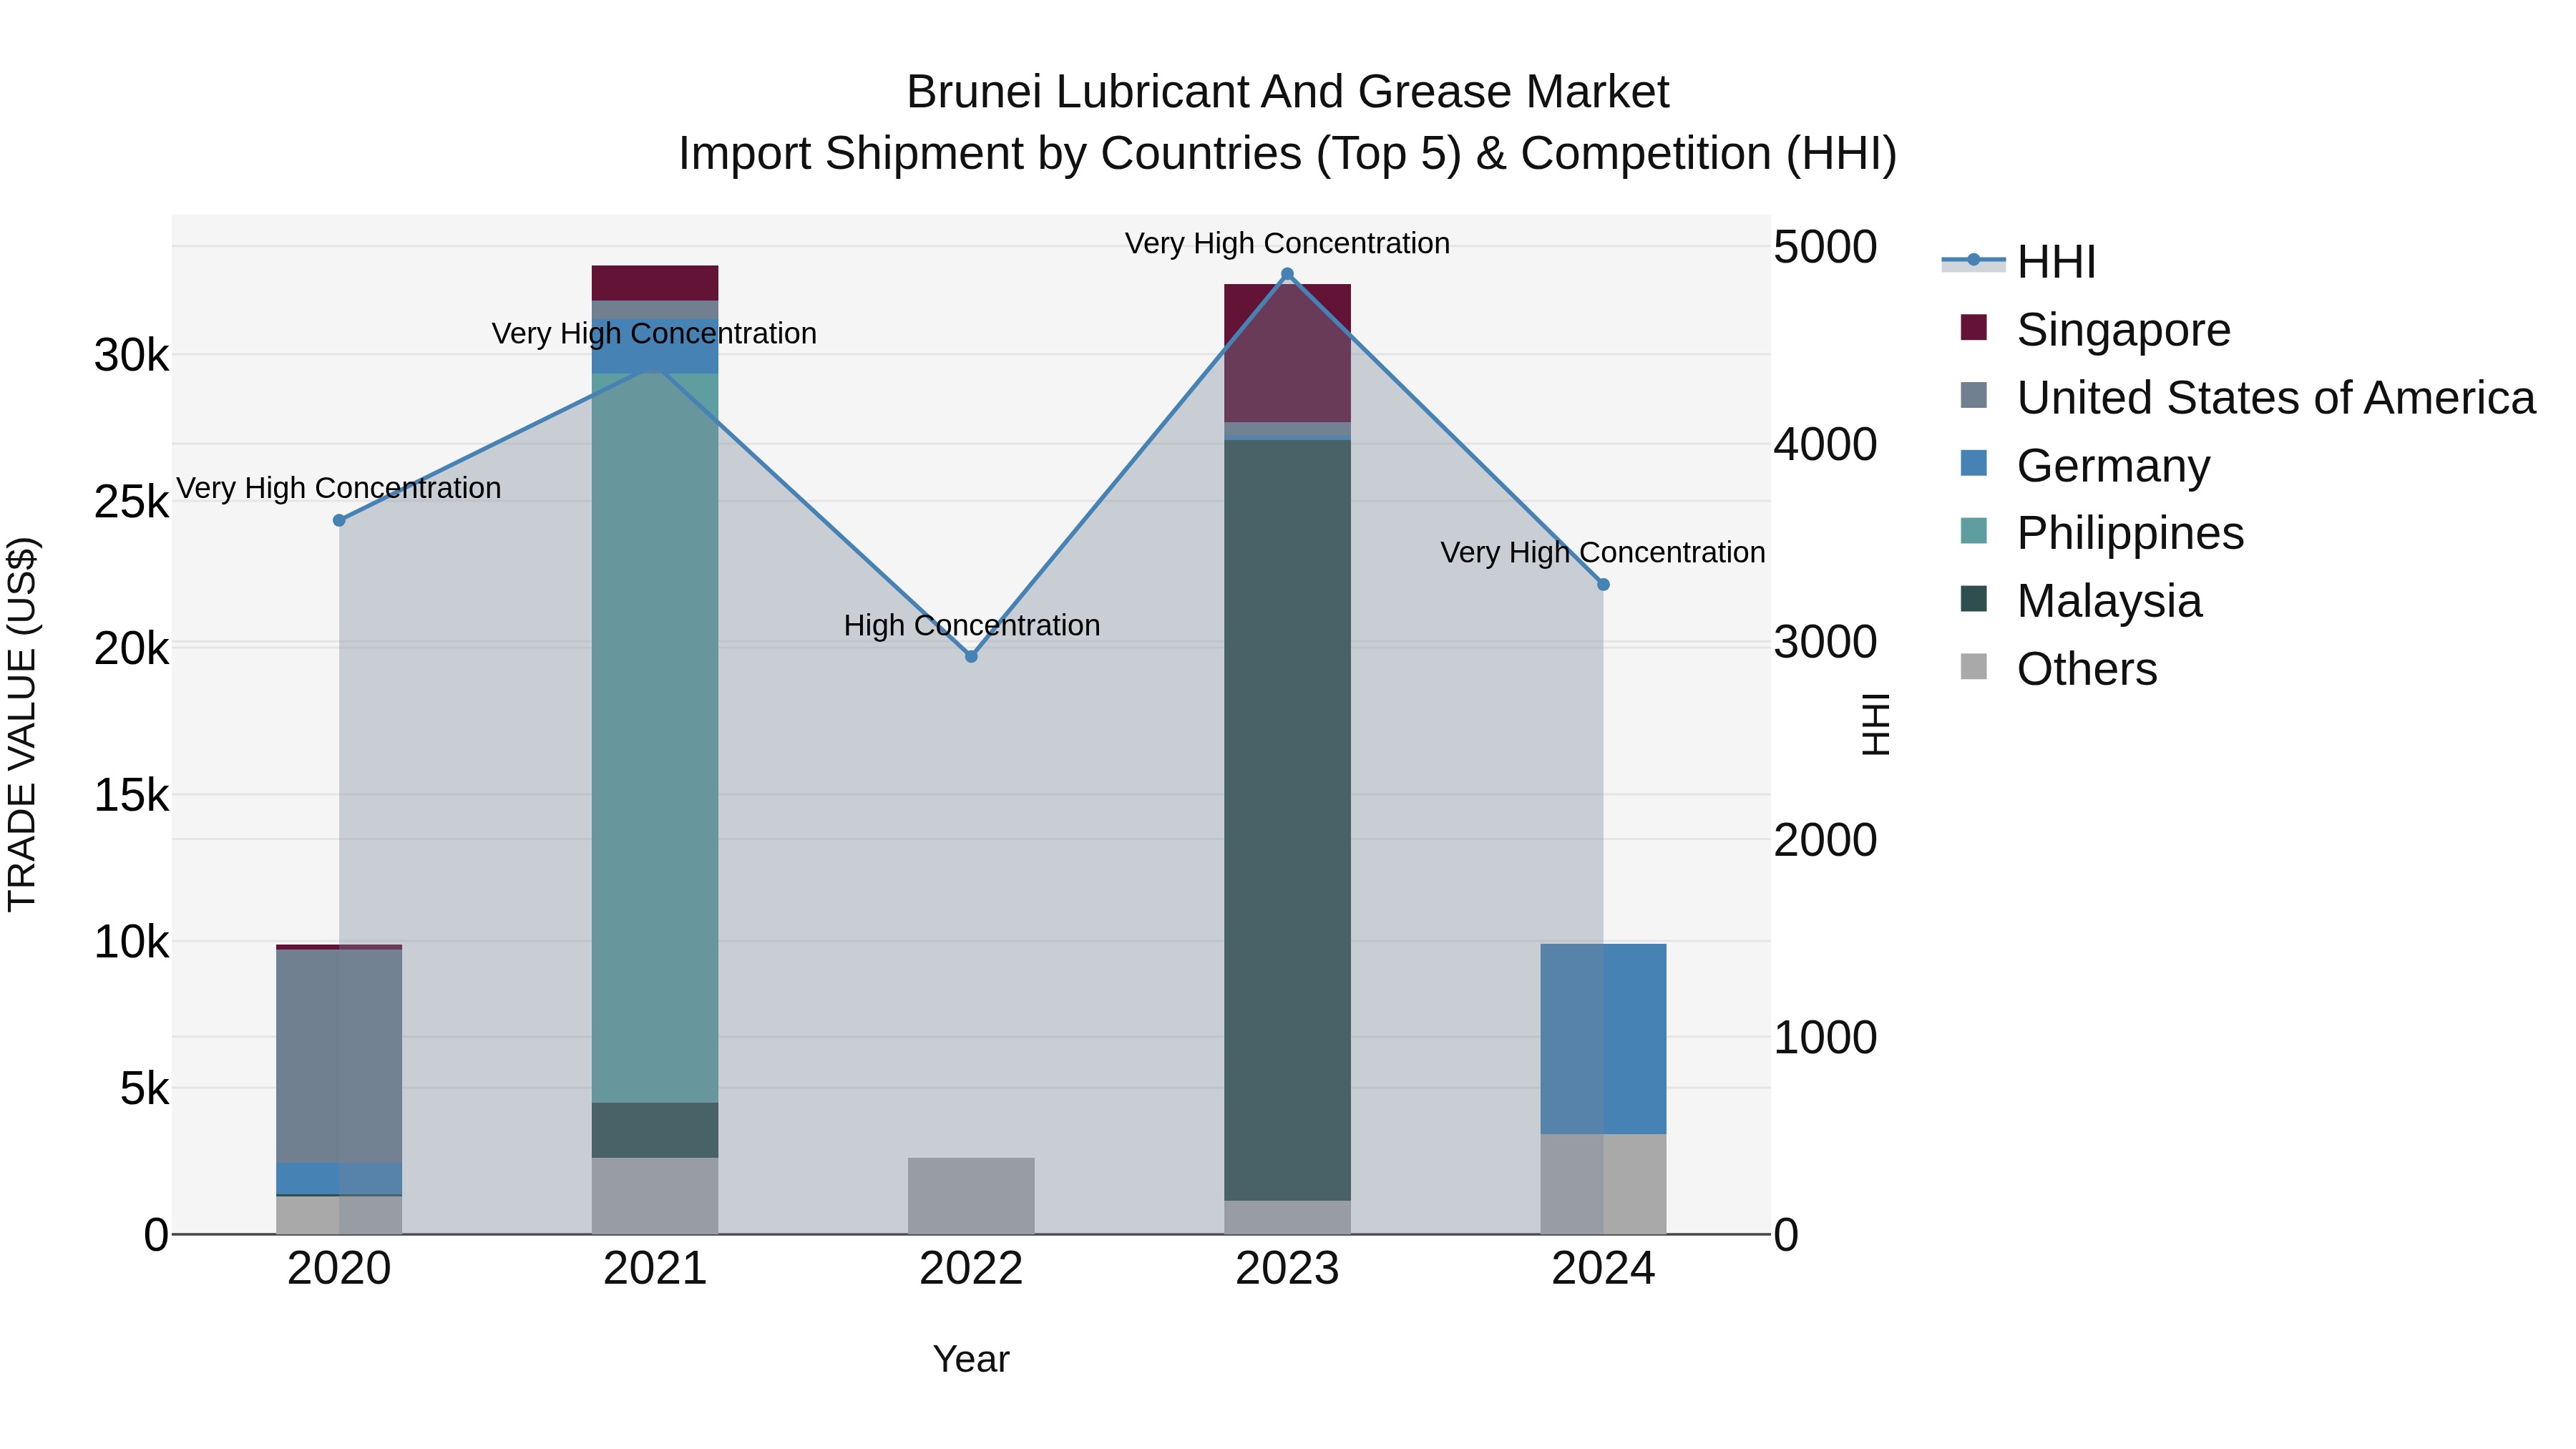Click the '1000' HHI axis tick label
The height and width of the screenshot is (1449, 2576).
(x=1825, y=1037)
